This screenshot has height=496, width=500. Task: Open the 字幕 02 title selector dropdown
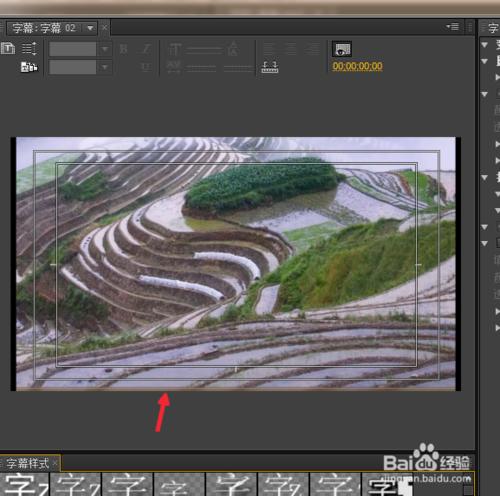point(90,28)
